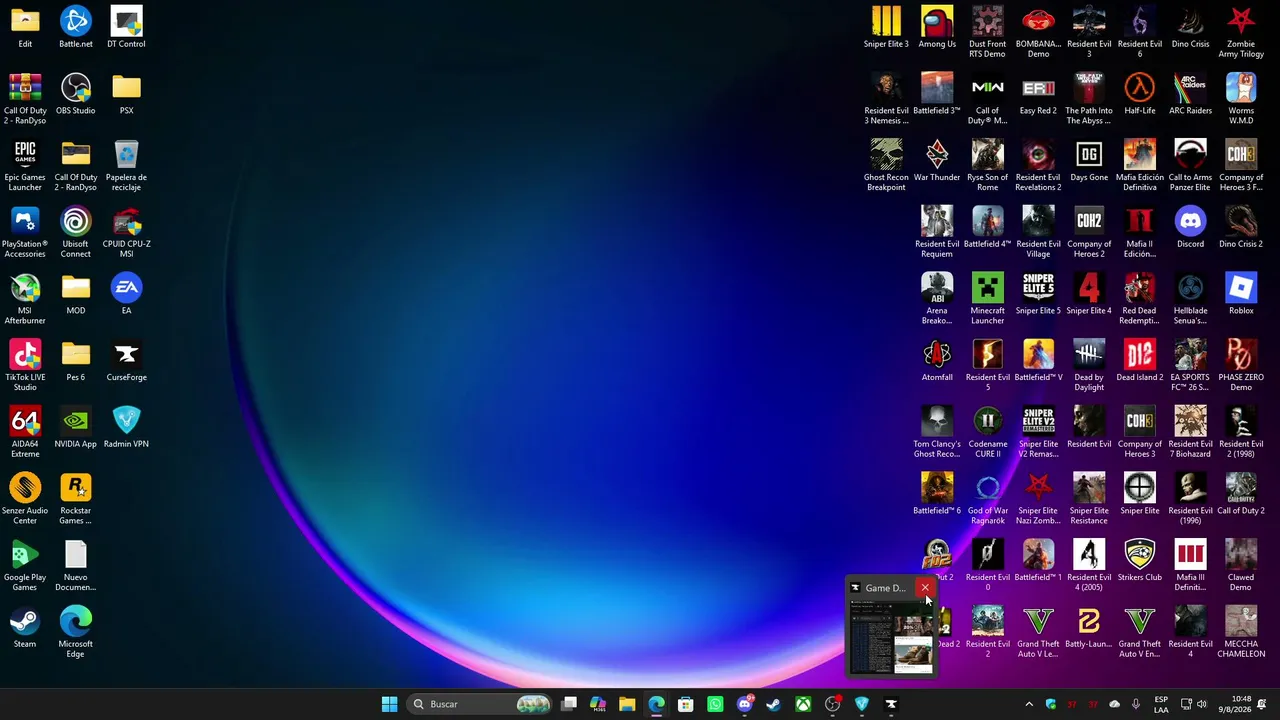Select the Codename CURE II shortcut
Viewport: 1280px width, 720px height.
click(987, 432)
